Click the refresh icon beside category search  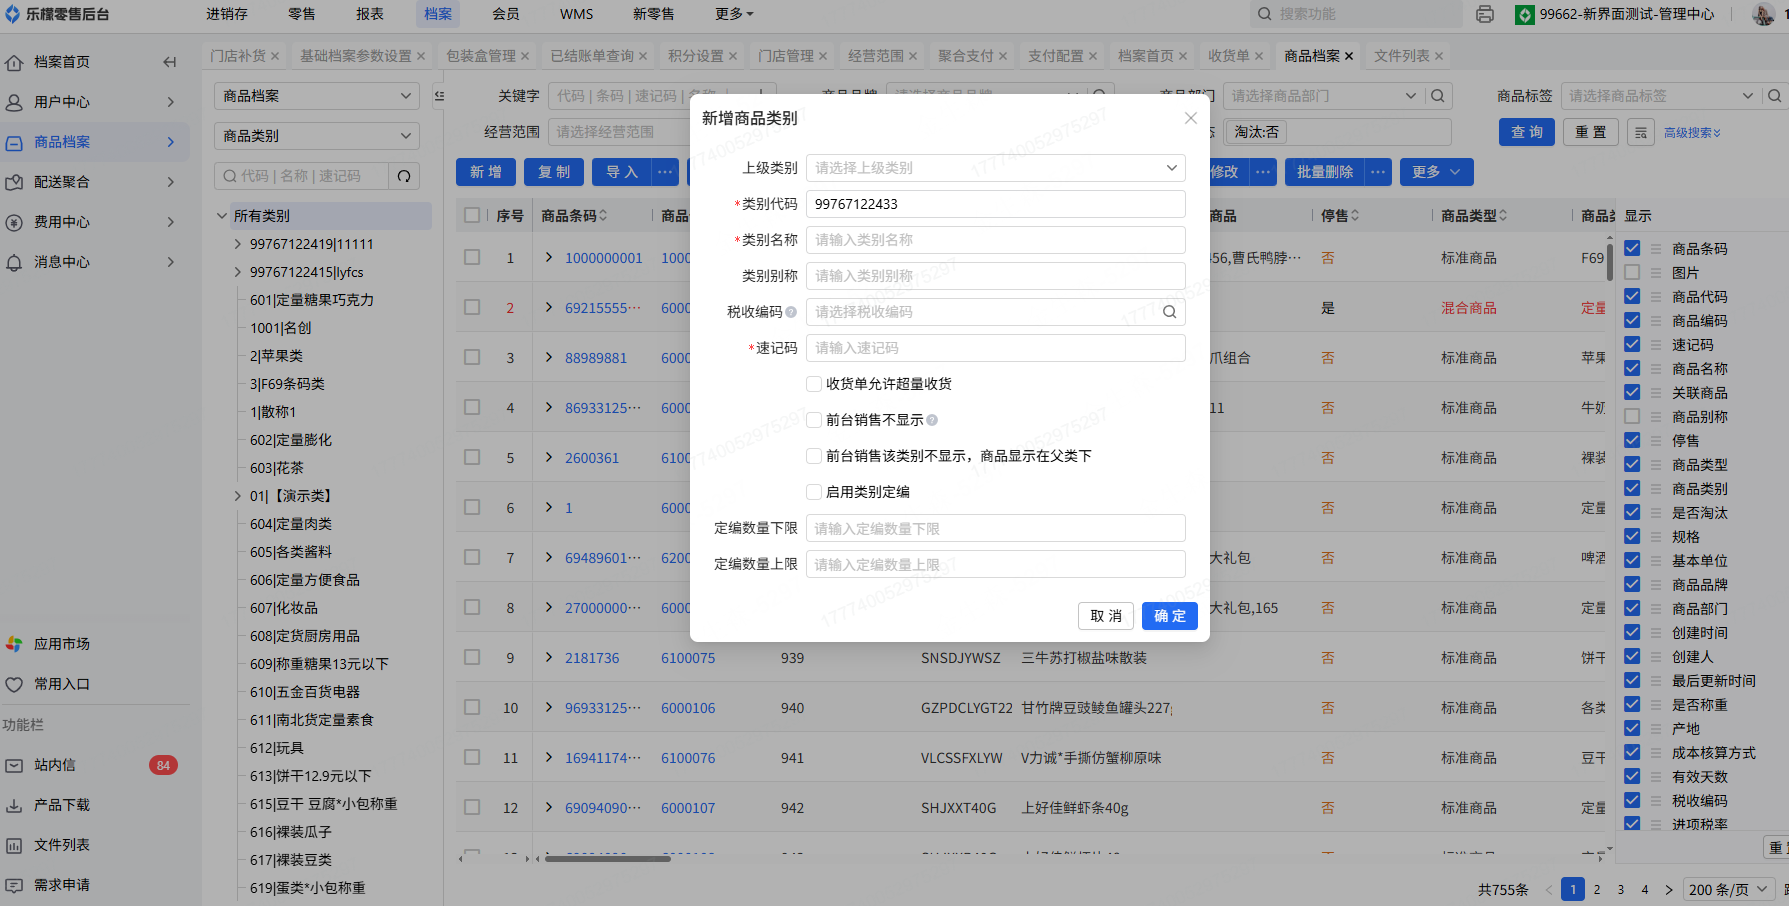(404, 176)
